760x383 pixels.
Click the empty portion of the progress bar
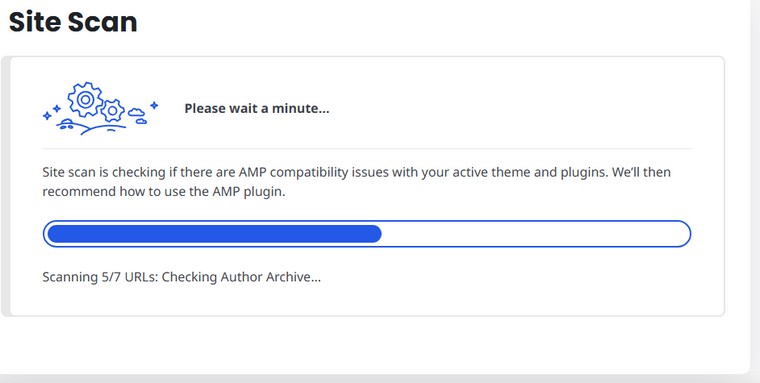[x=533, y=234]
